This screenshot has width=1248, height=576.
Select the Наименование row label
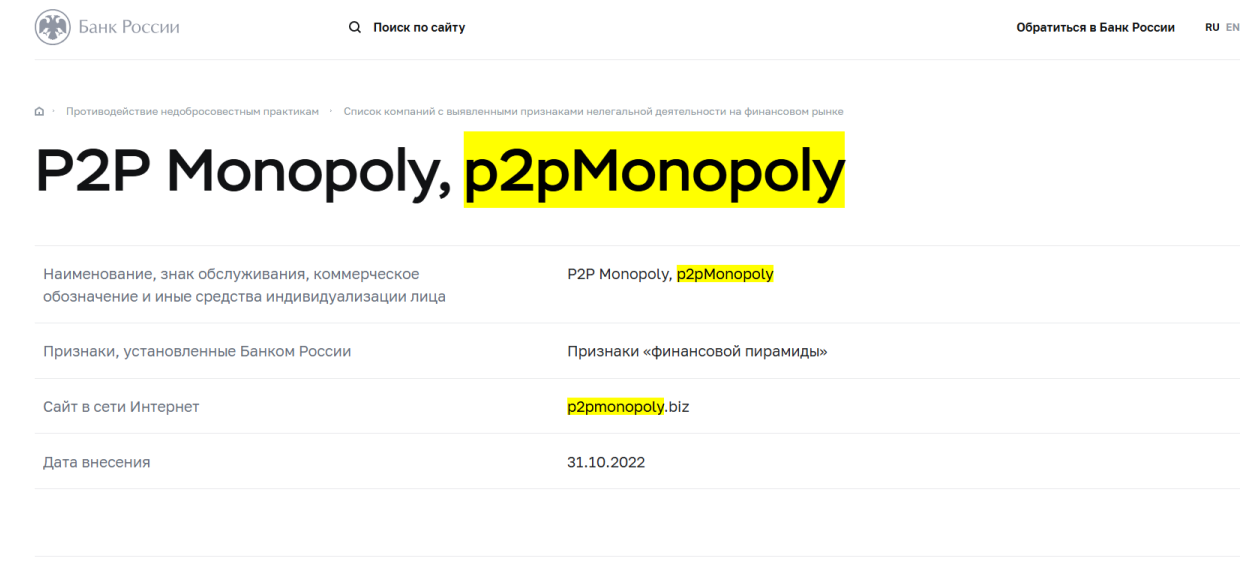230,284
